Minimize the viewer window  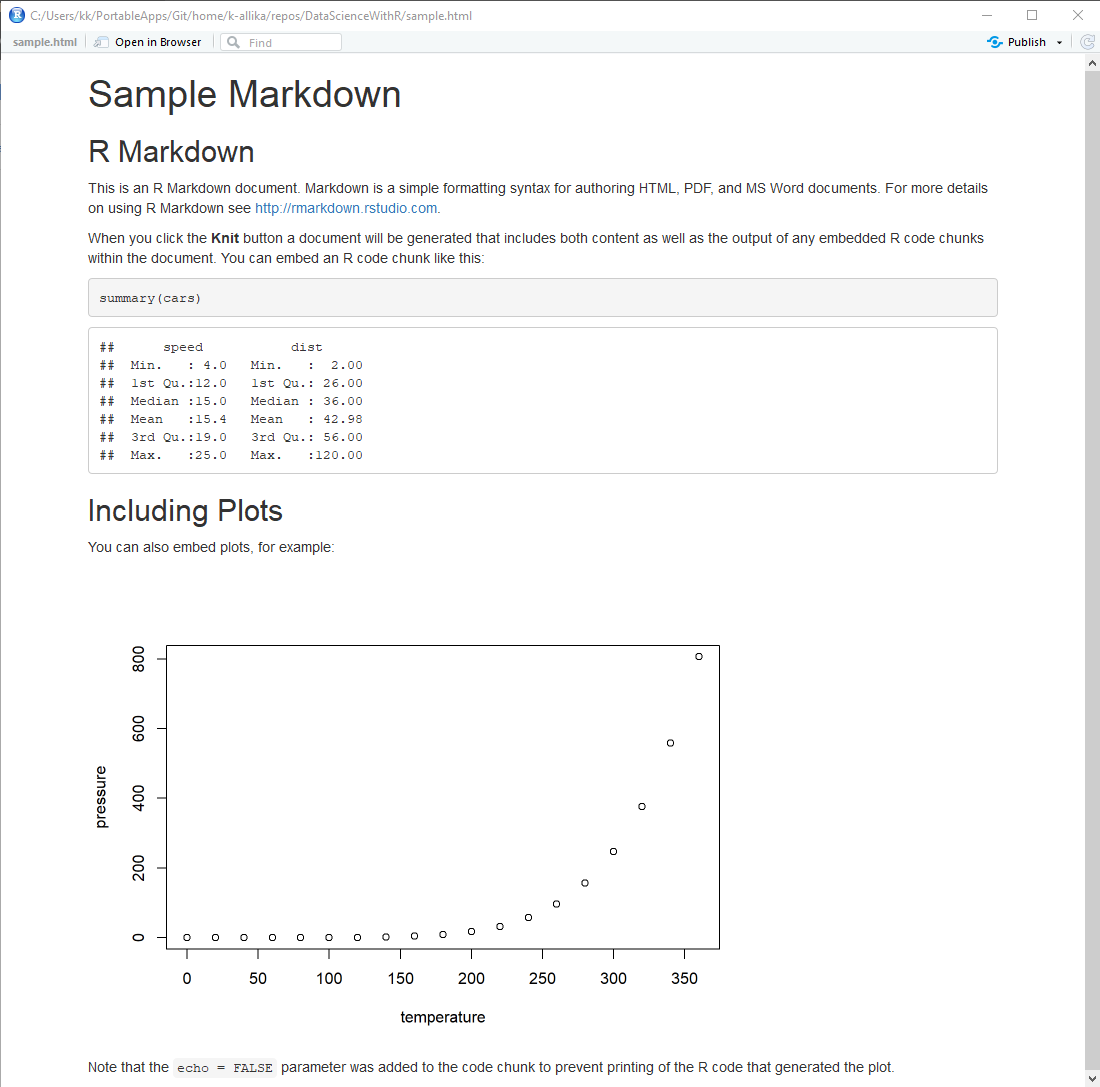[987, 15]
